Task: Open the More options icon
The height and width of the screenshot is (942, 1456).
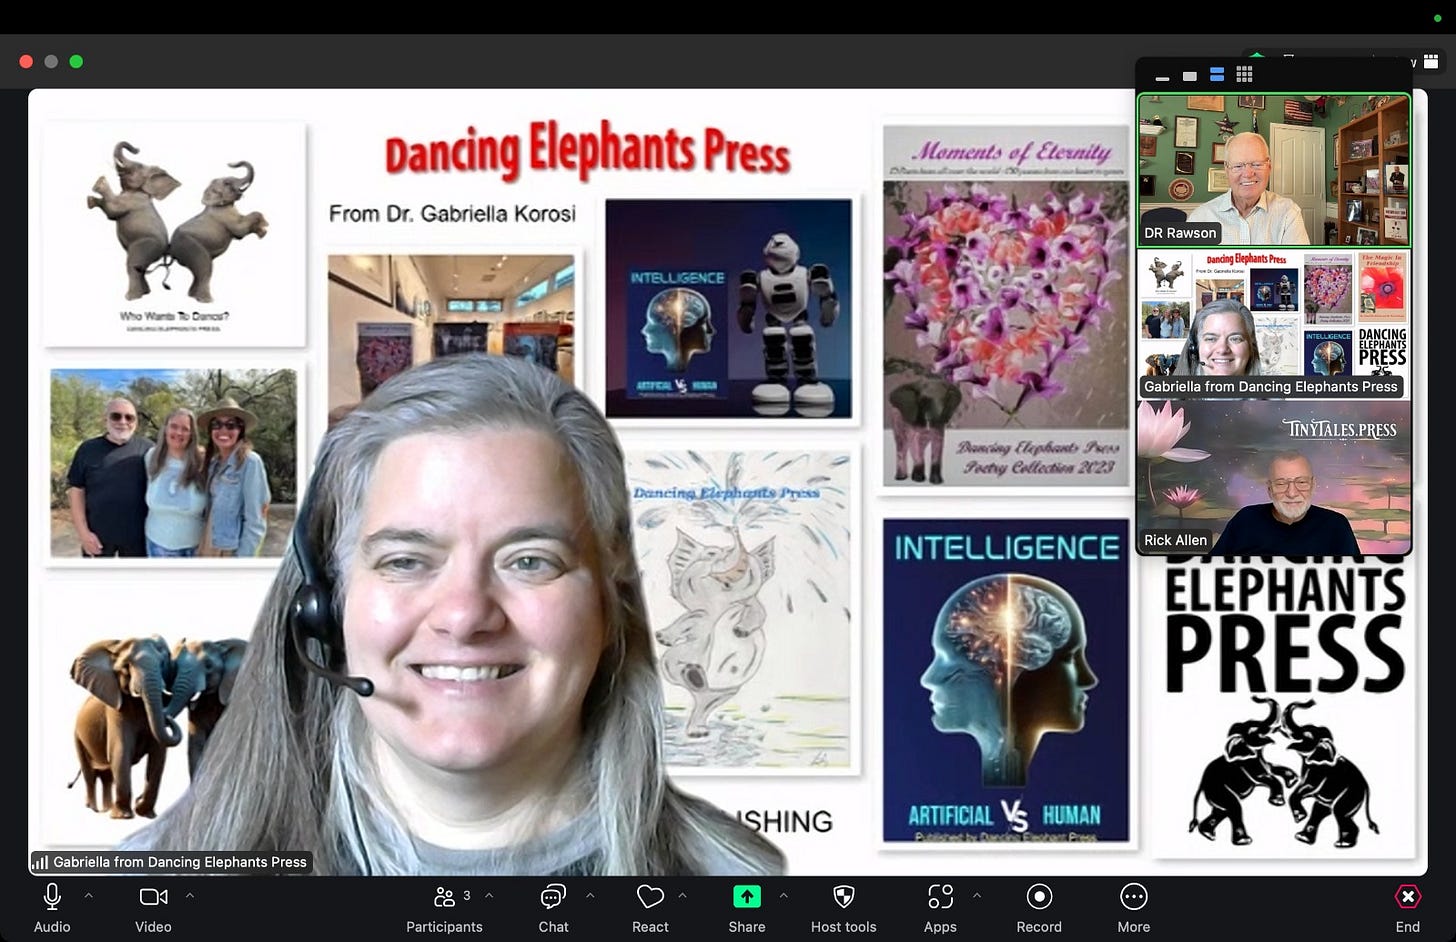Action: click(x=1133, y=897)
